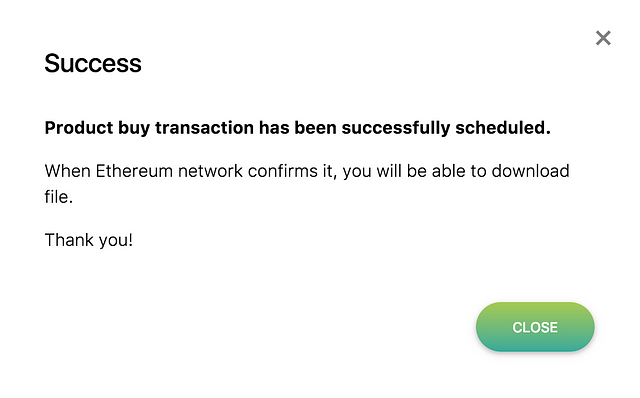This screenshot has height=398, width=640.
Task: Click the word file. on second line
Action: click(59, 197)
